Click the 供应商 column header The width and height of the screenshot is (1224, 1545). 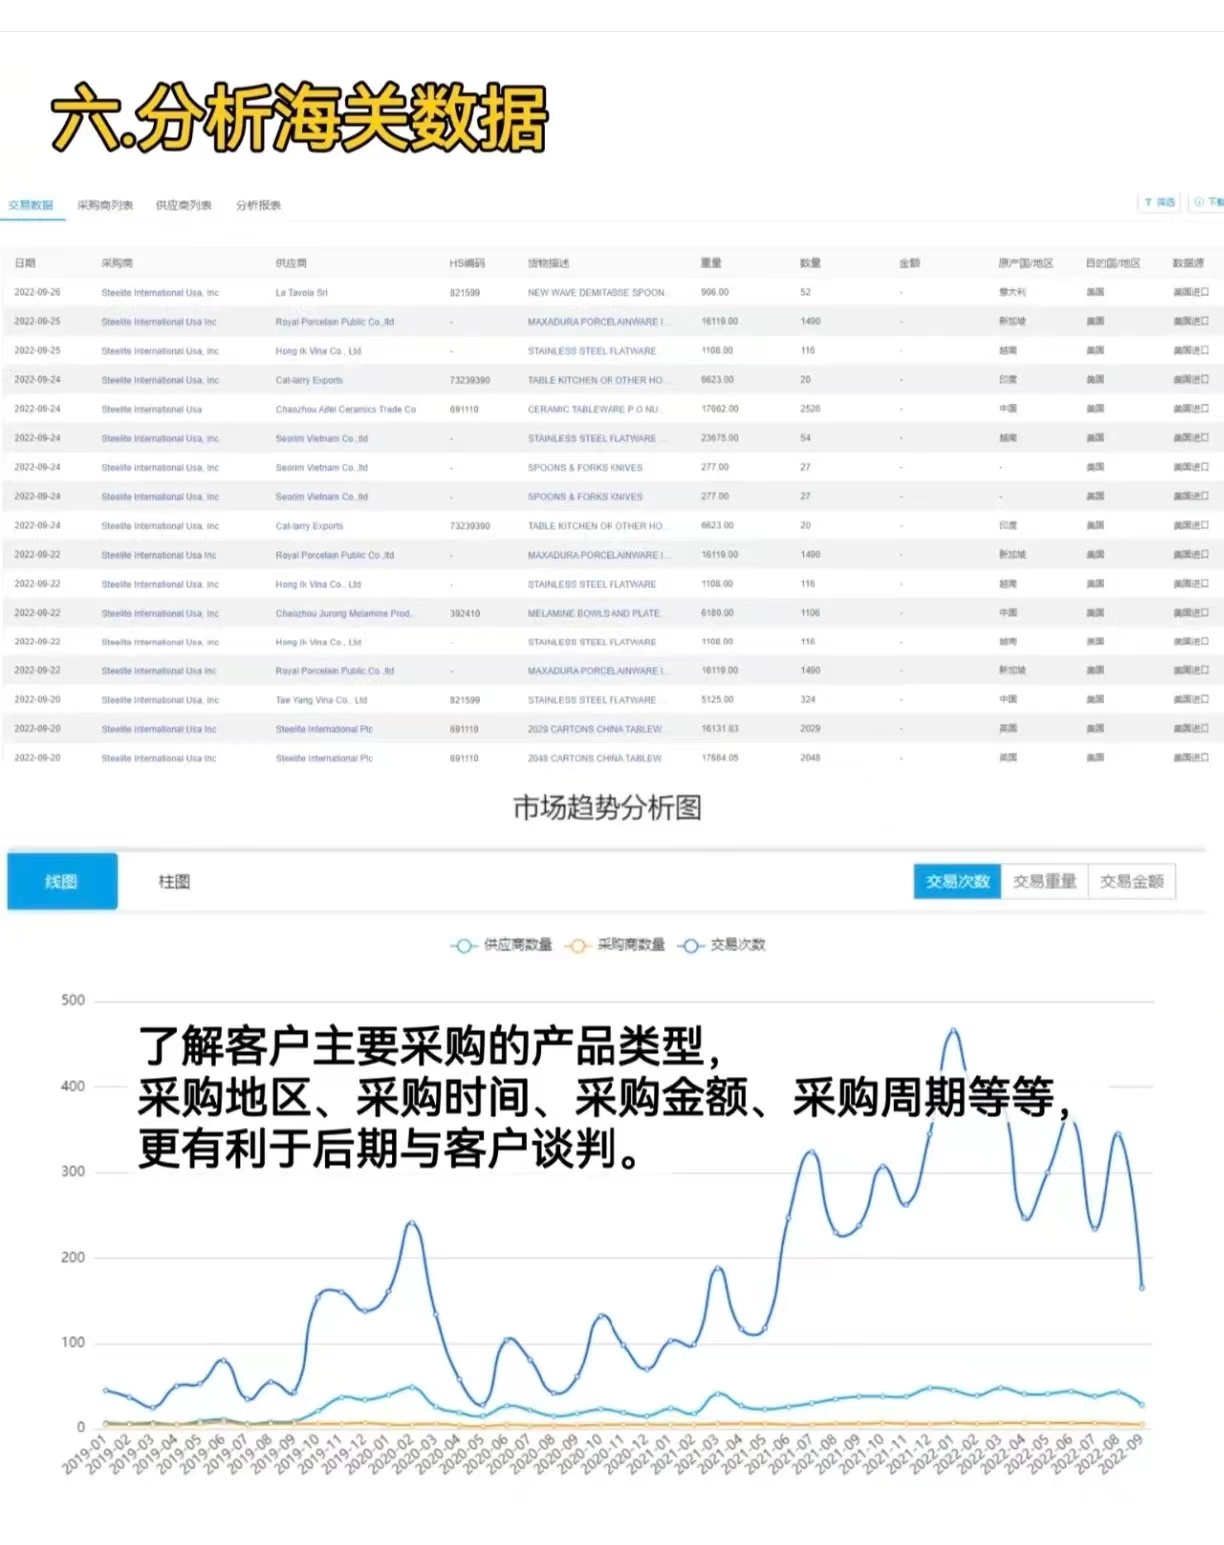tap(291, 263)
